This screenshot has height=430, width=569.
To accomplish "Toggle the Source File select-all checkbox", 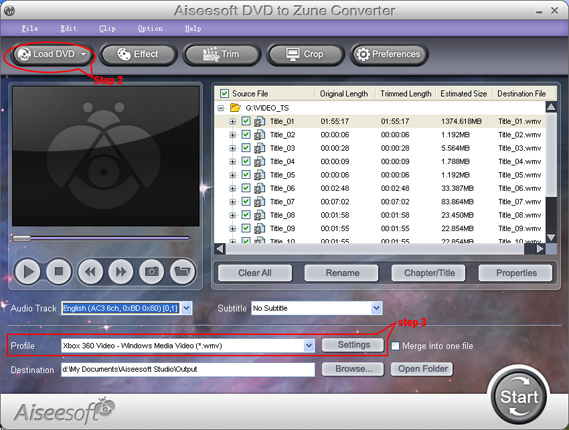I will [x=224, y=94].
